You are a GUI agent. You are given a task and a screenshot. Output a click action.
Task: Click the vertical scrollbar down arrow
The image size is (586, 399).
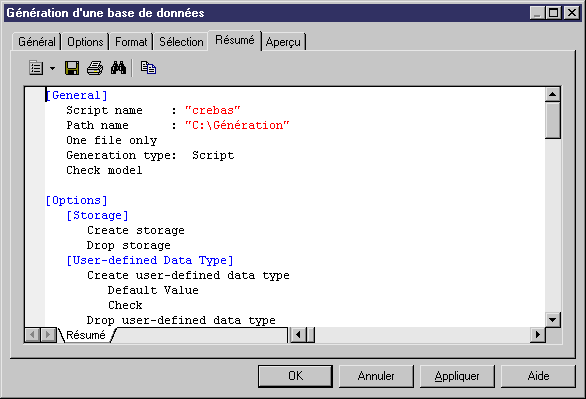tap(552, 320)
